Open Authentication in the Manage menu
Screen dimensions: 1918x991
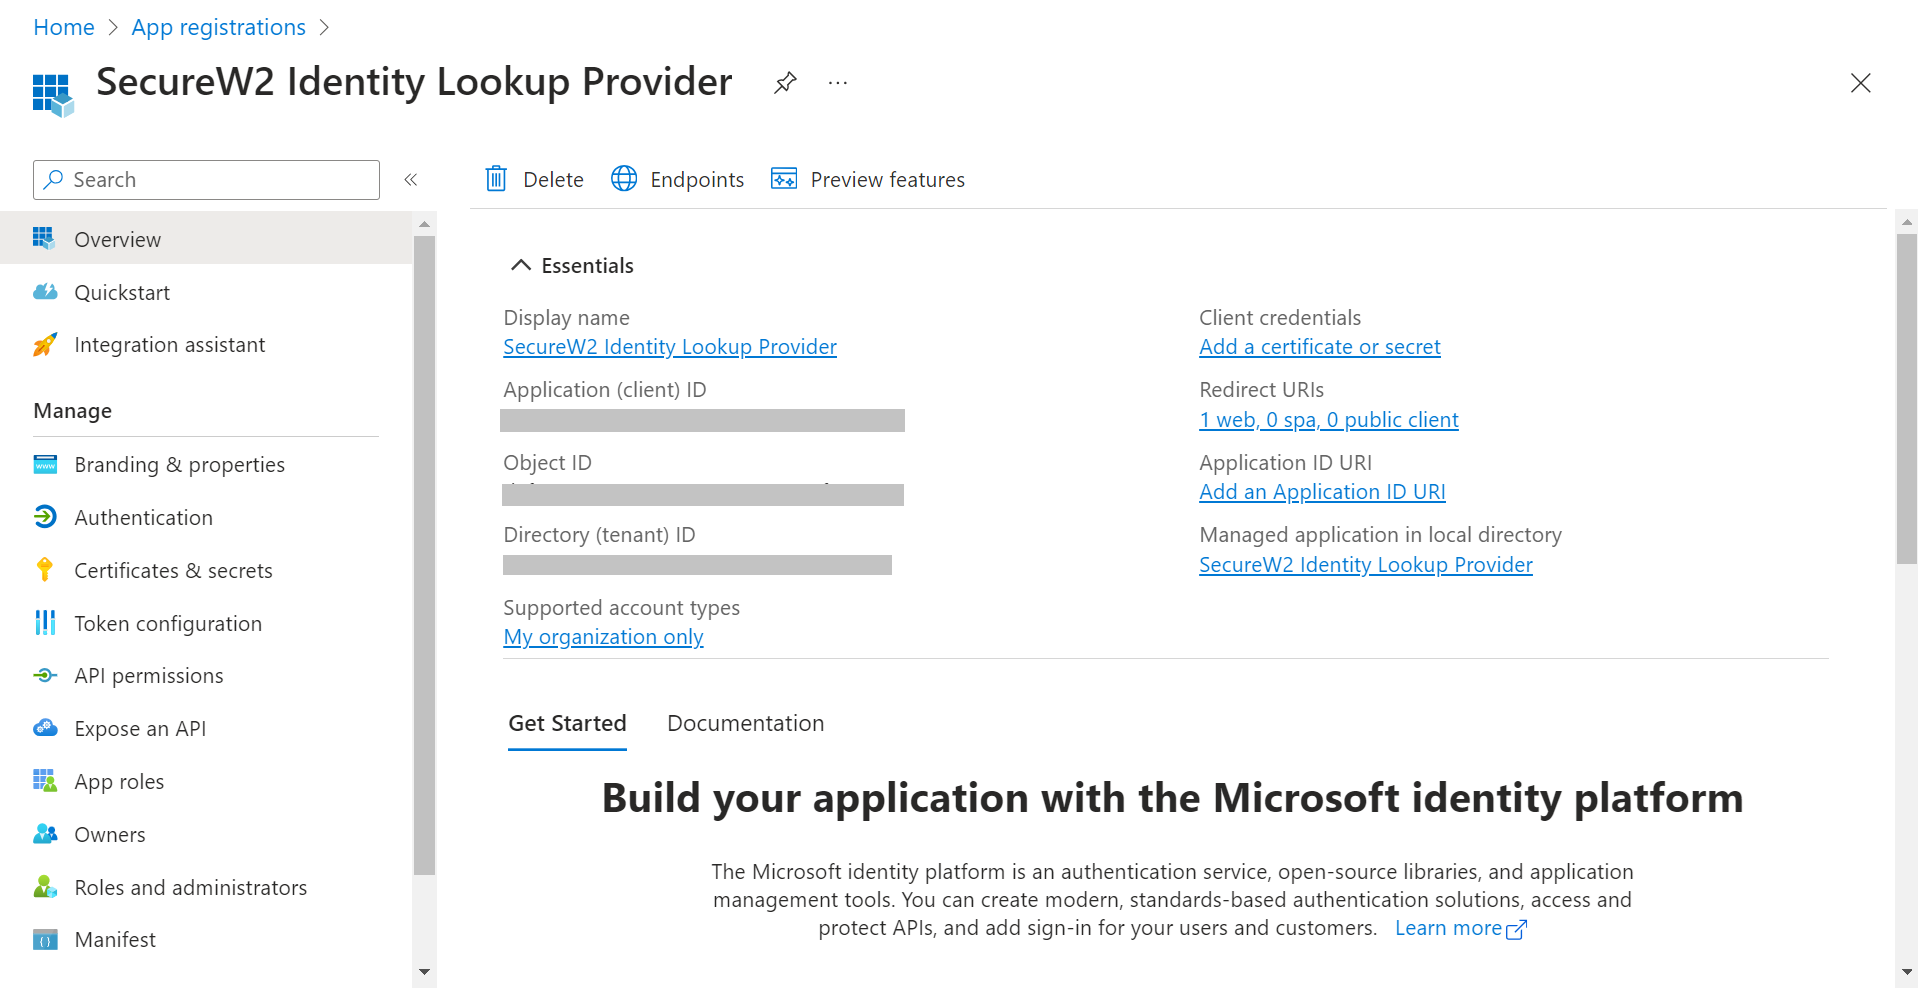tap(143, 517)
